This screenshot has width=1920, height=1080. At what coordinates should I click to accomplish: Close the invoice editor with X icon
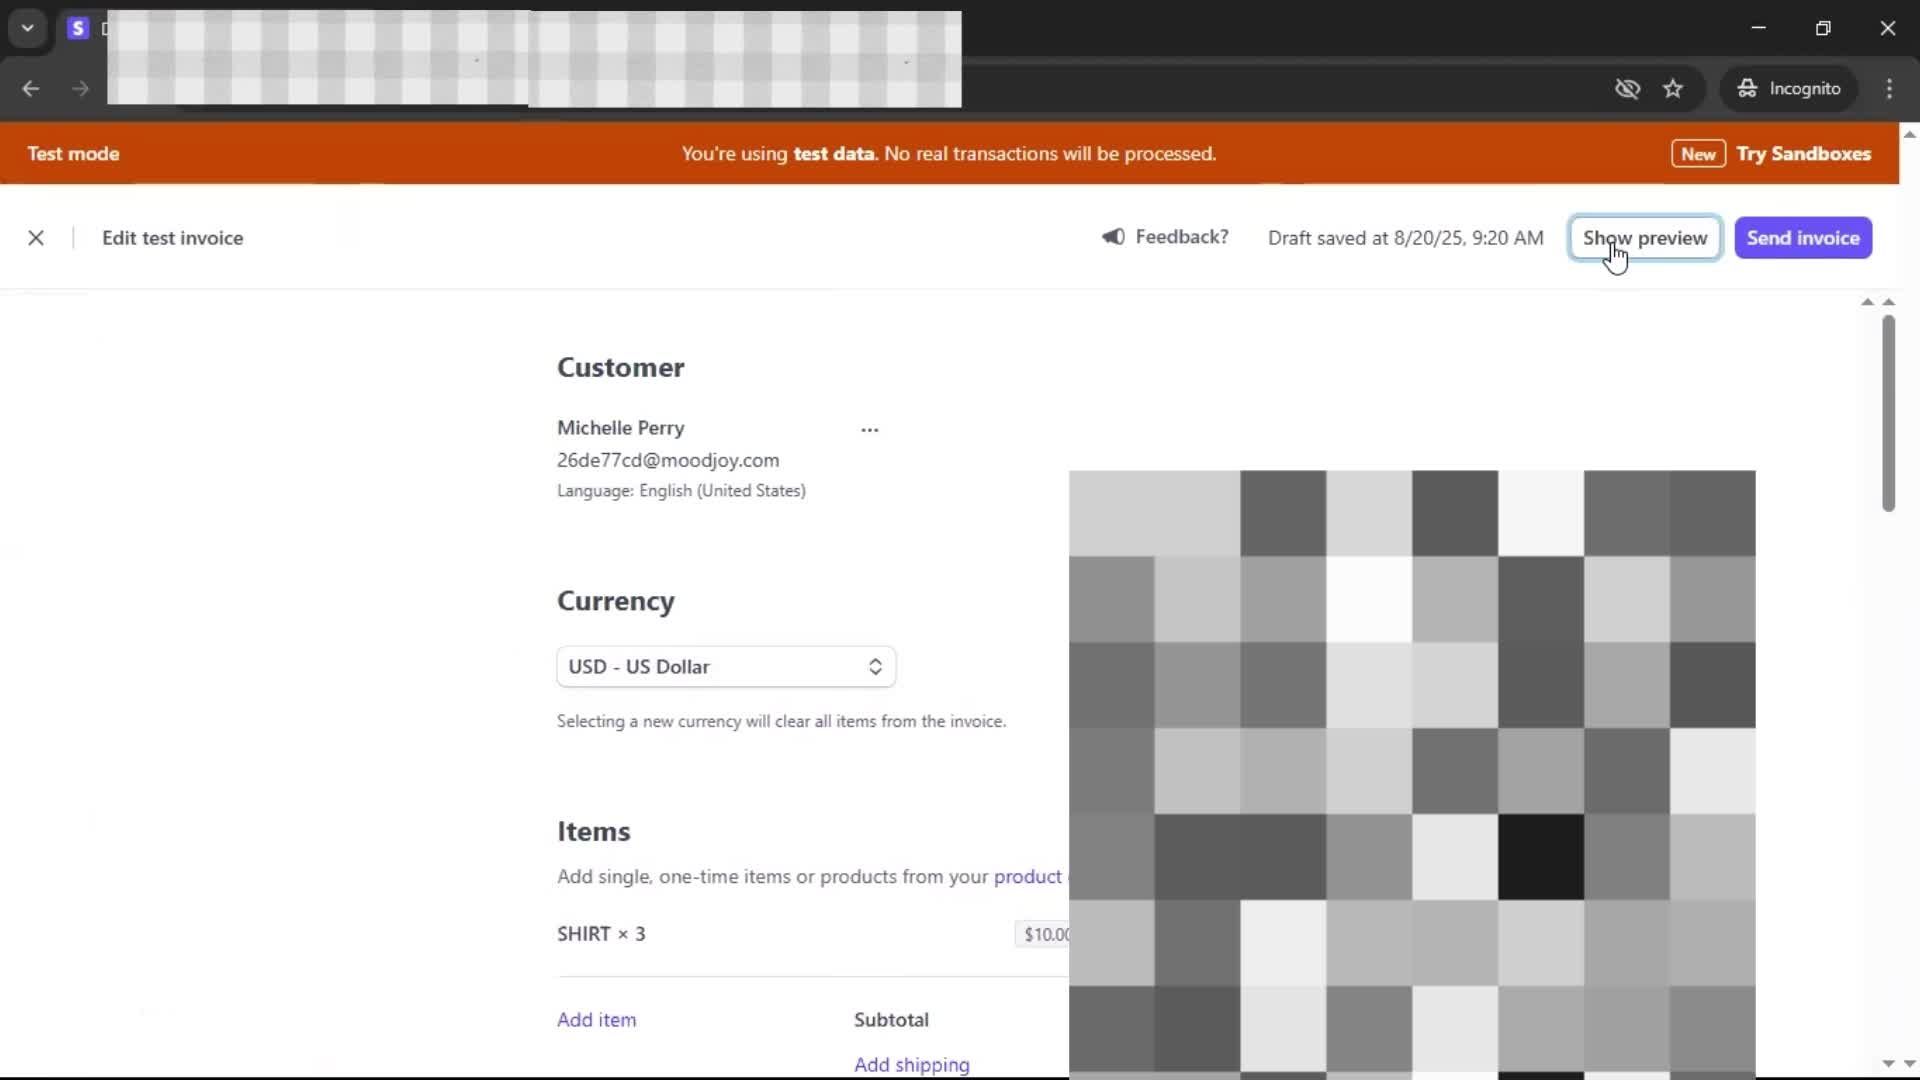[x=36, y=238]
